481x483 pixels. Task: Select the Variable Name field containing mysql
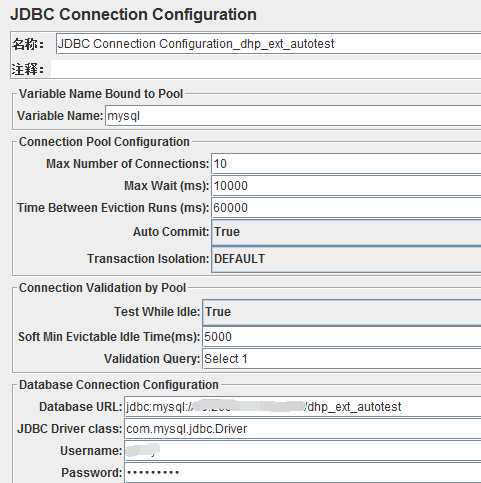pyautogui.click(x=293, y=116)
